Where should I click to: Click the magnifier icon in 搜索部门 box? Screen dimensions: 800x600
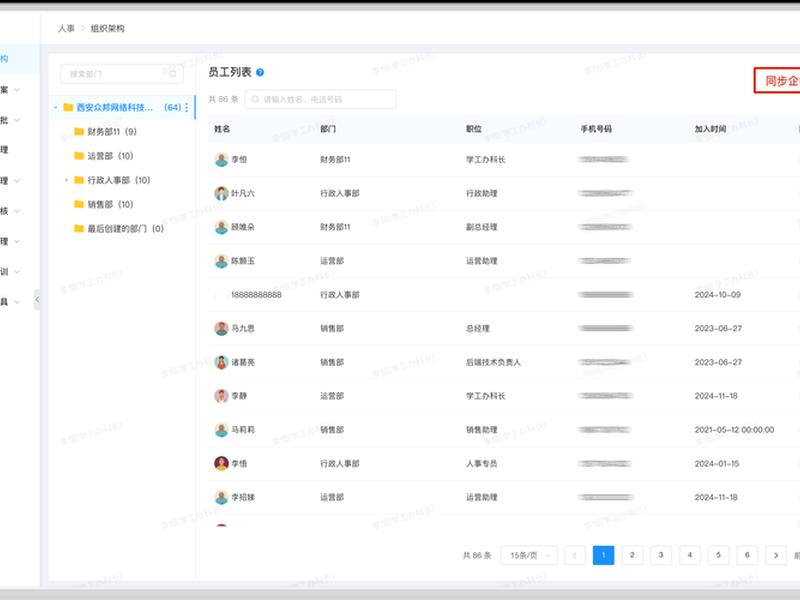click(172, 74)
